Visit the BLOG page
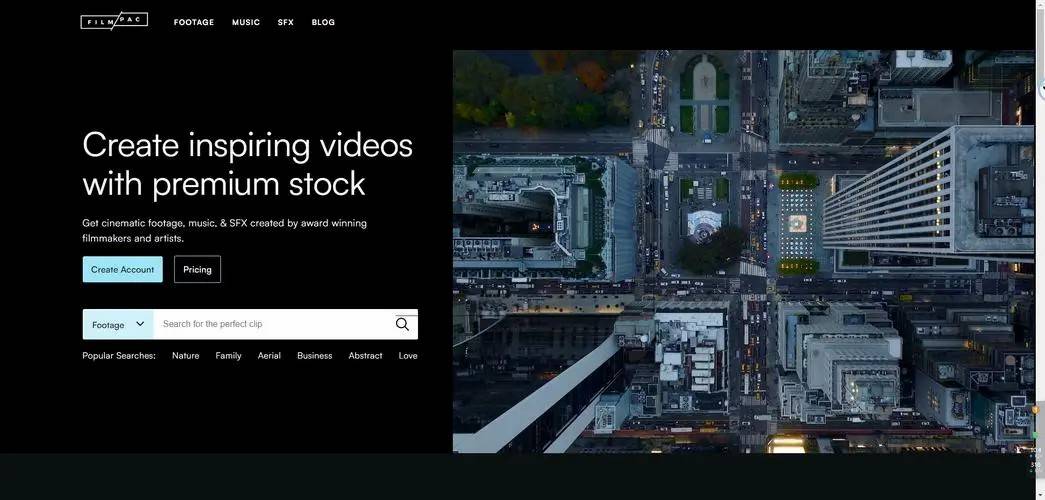1045x500 pixels. (323, 22)
